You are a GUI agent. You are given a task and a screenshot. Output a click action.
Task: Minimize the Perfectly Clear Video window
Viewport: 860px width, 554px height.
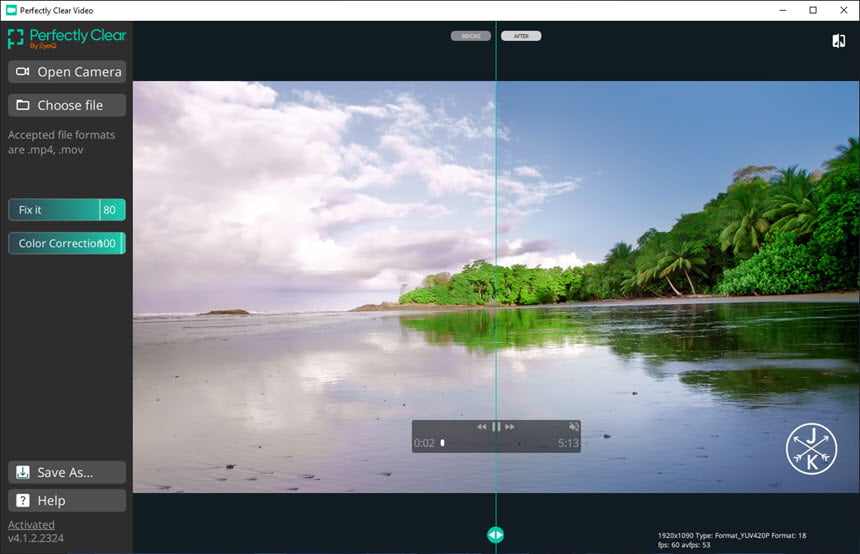click(783, 10)
